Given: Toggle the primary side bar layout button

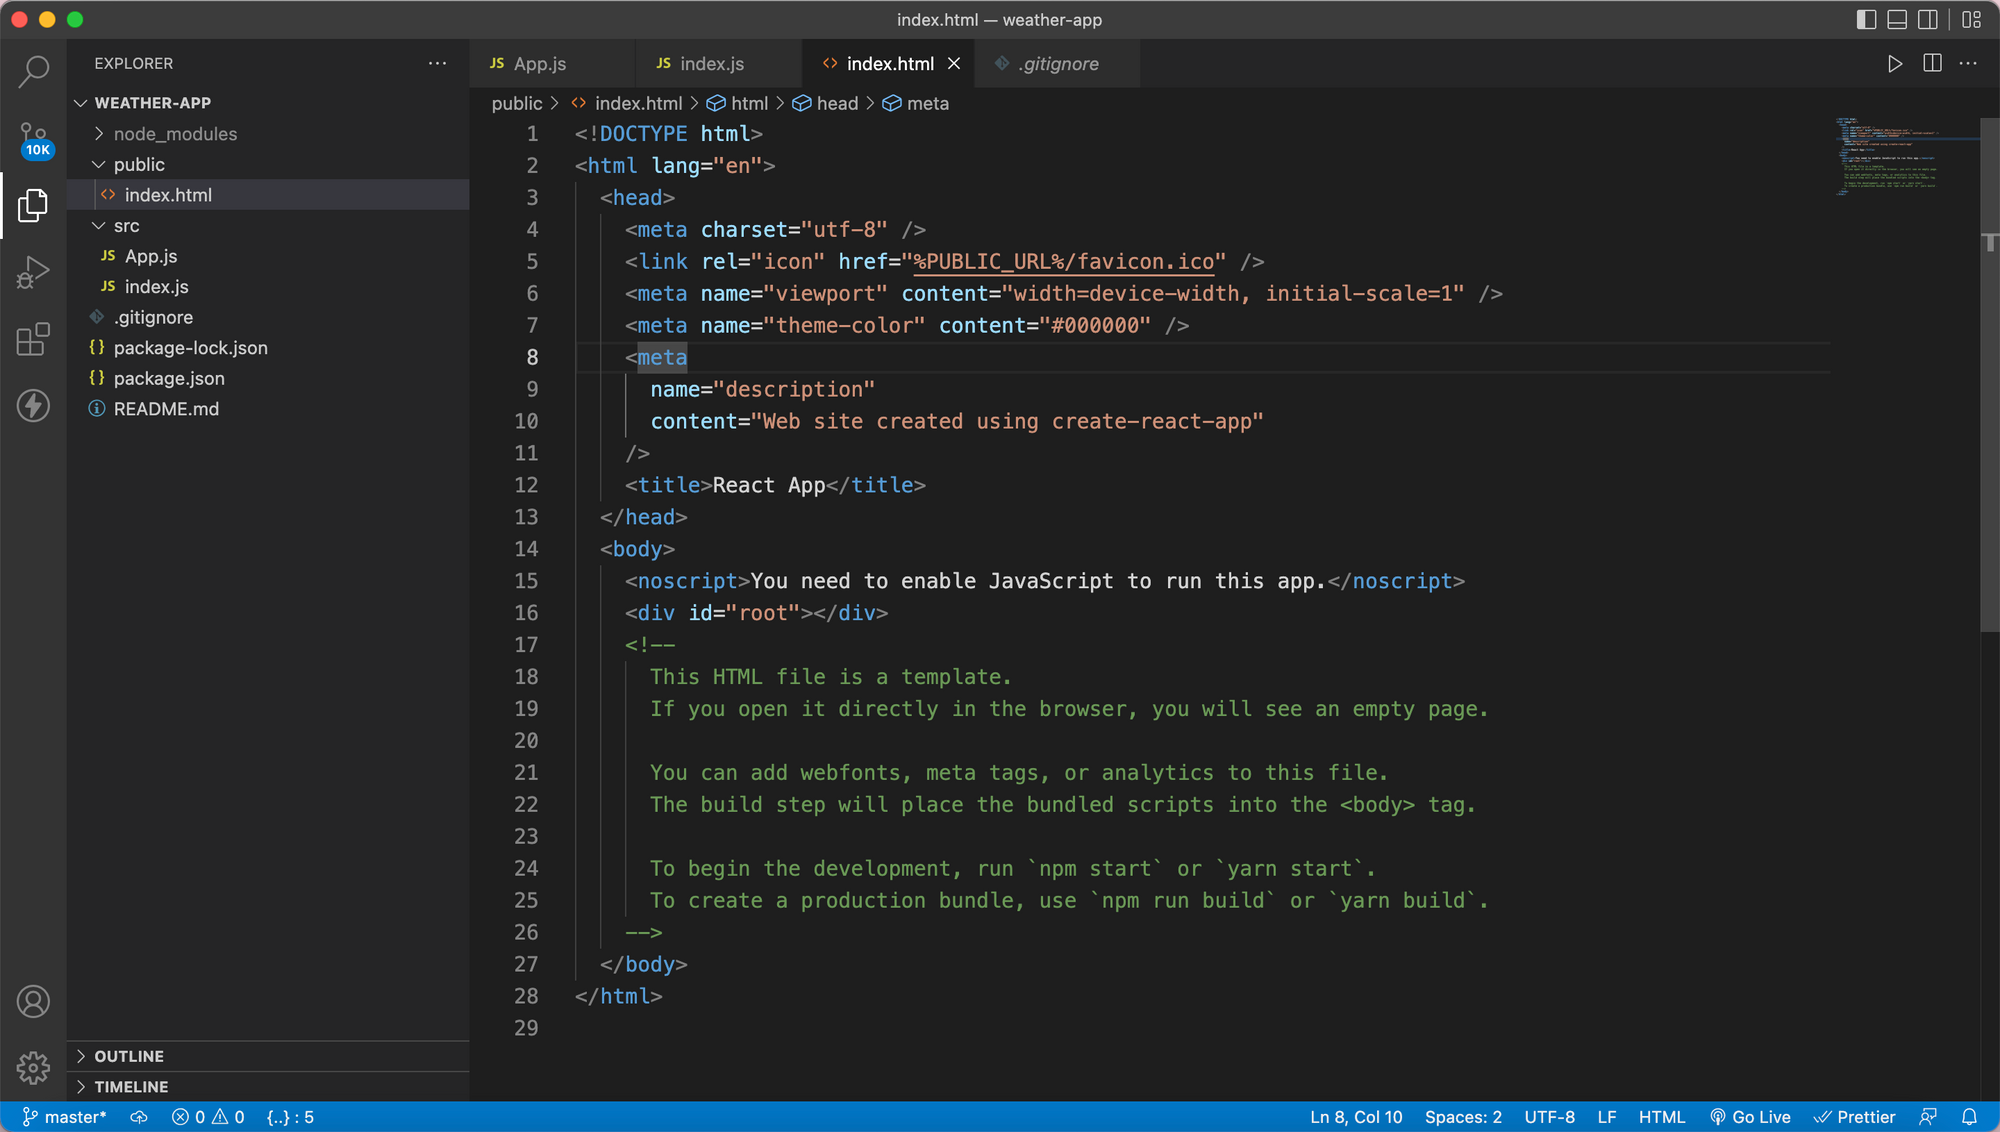Looking at the screenshot, I should pos(1866,20).
